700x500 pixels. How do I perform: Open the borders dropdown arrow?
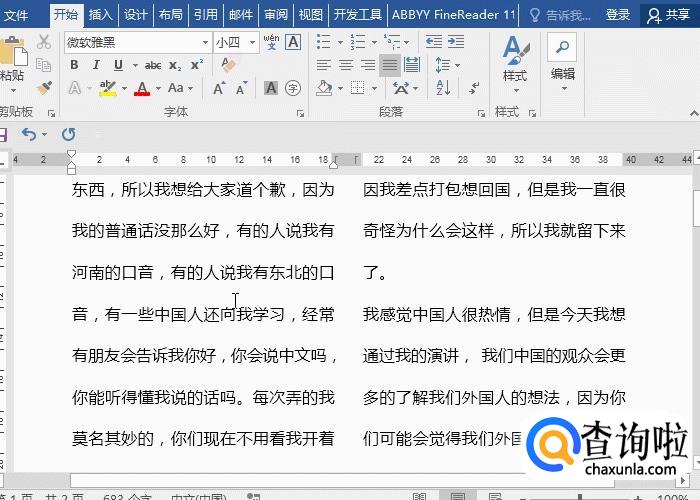point(375,88)
